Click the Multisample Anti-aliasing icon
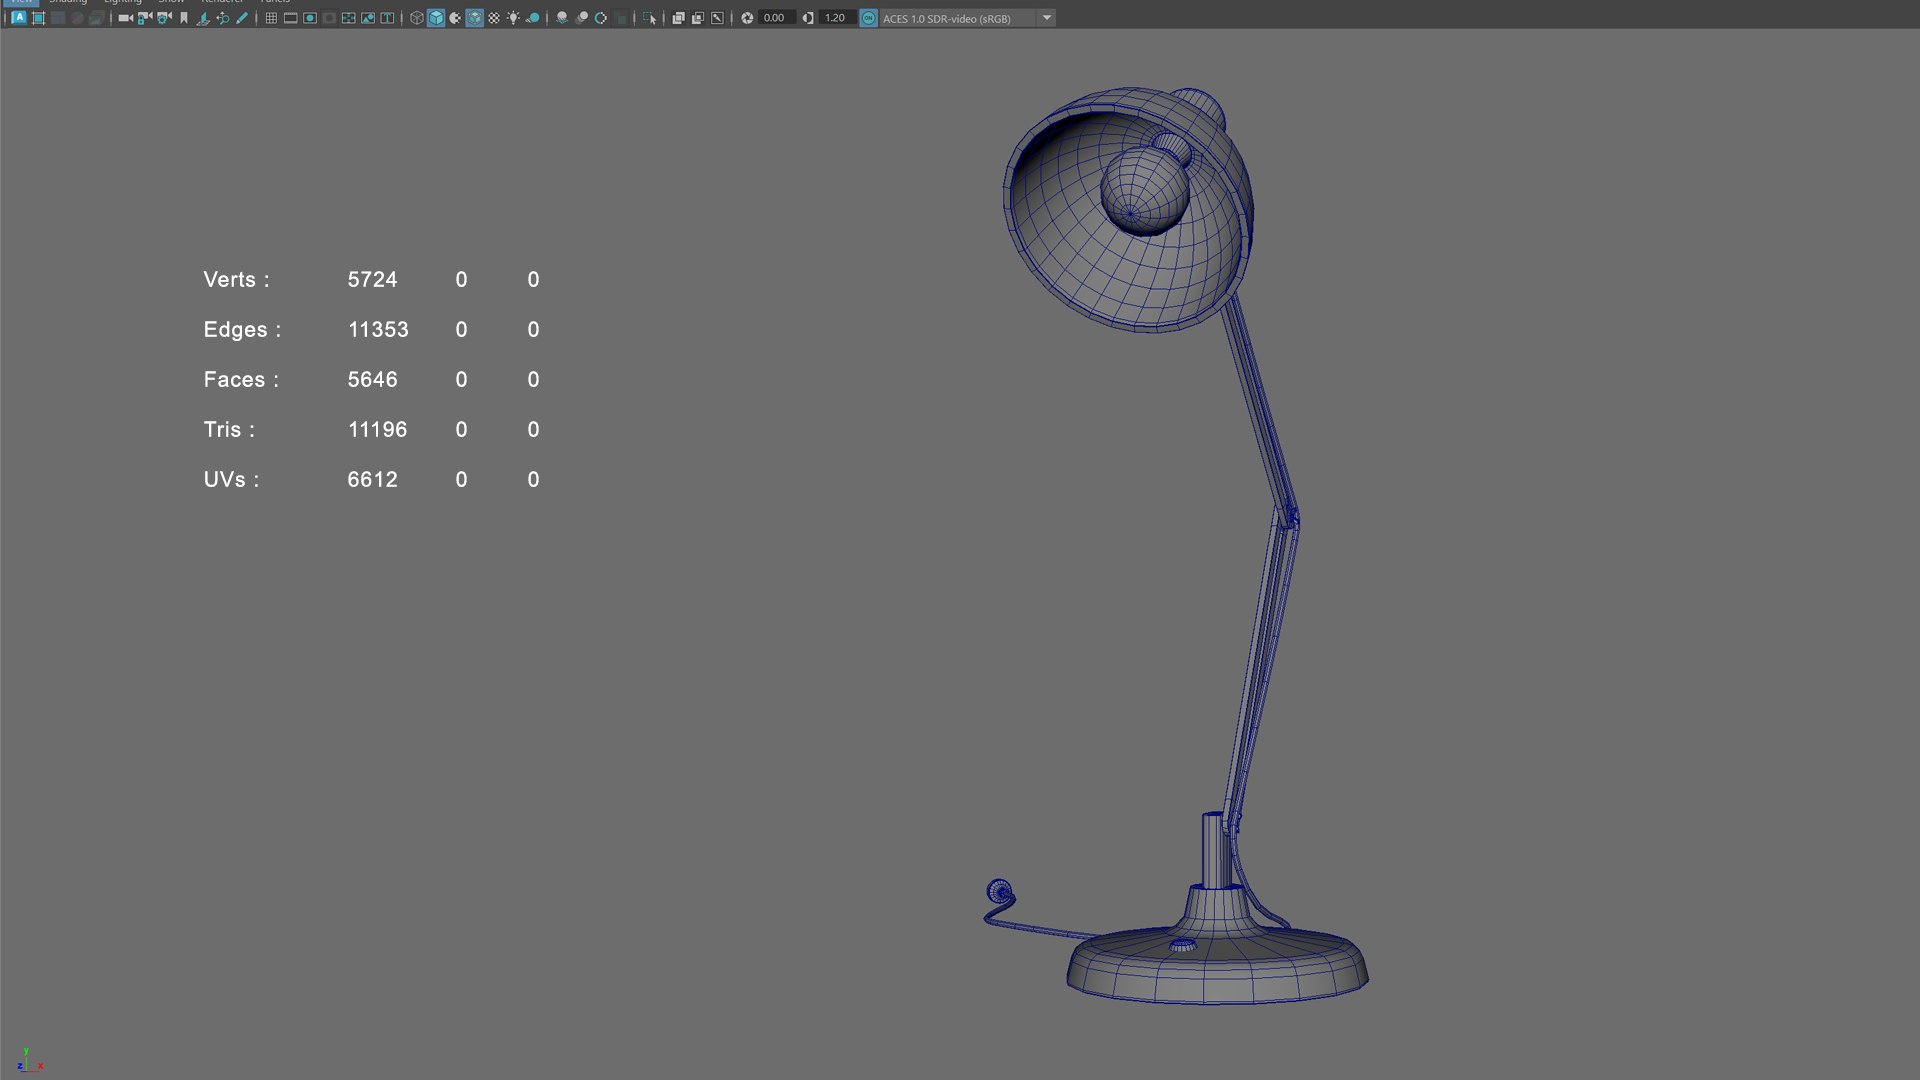1920x1080 pixels. (x=601, y=18)
